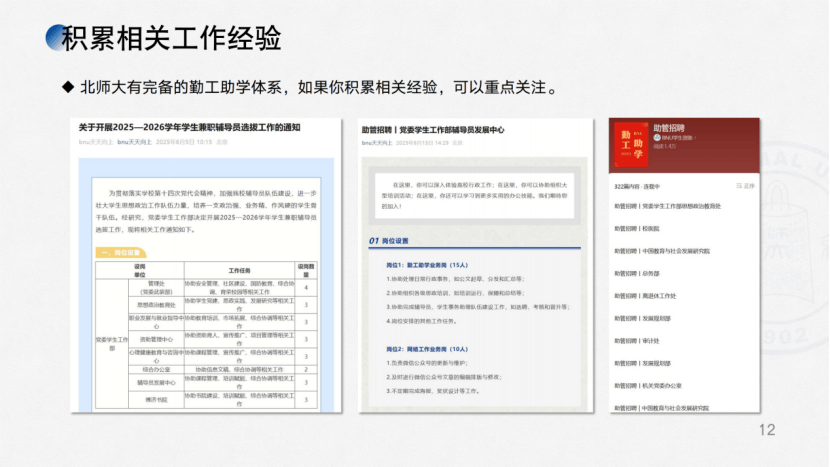Click the 综合办公室 table cell
The height and width of the screenshot is (467, 830).
tap(156, 369)
